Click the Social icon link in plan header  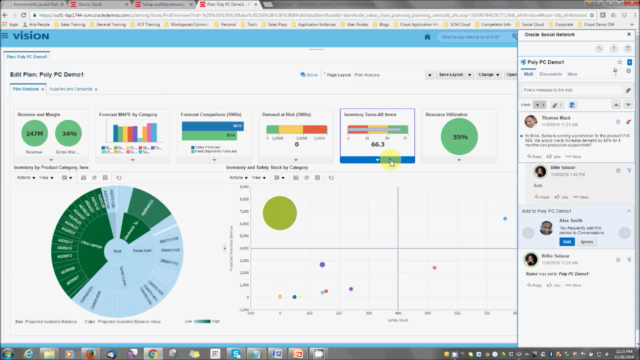[x=309, y=75]
